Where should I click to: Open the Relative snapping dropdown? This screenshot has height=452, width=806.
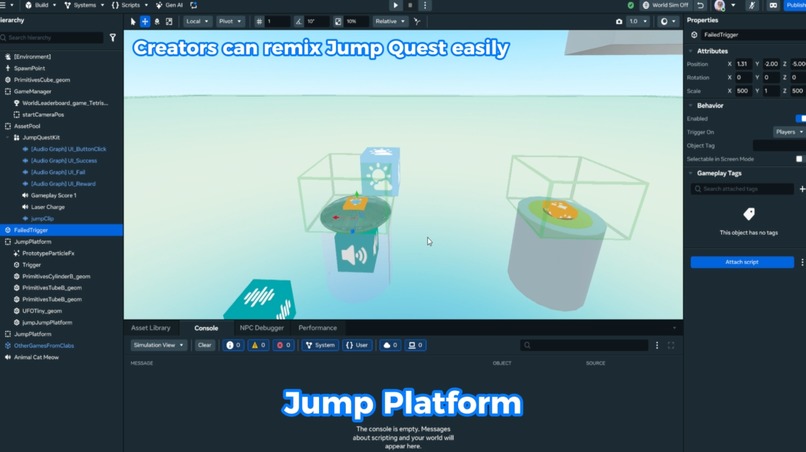(390, 22)
